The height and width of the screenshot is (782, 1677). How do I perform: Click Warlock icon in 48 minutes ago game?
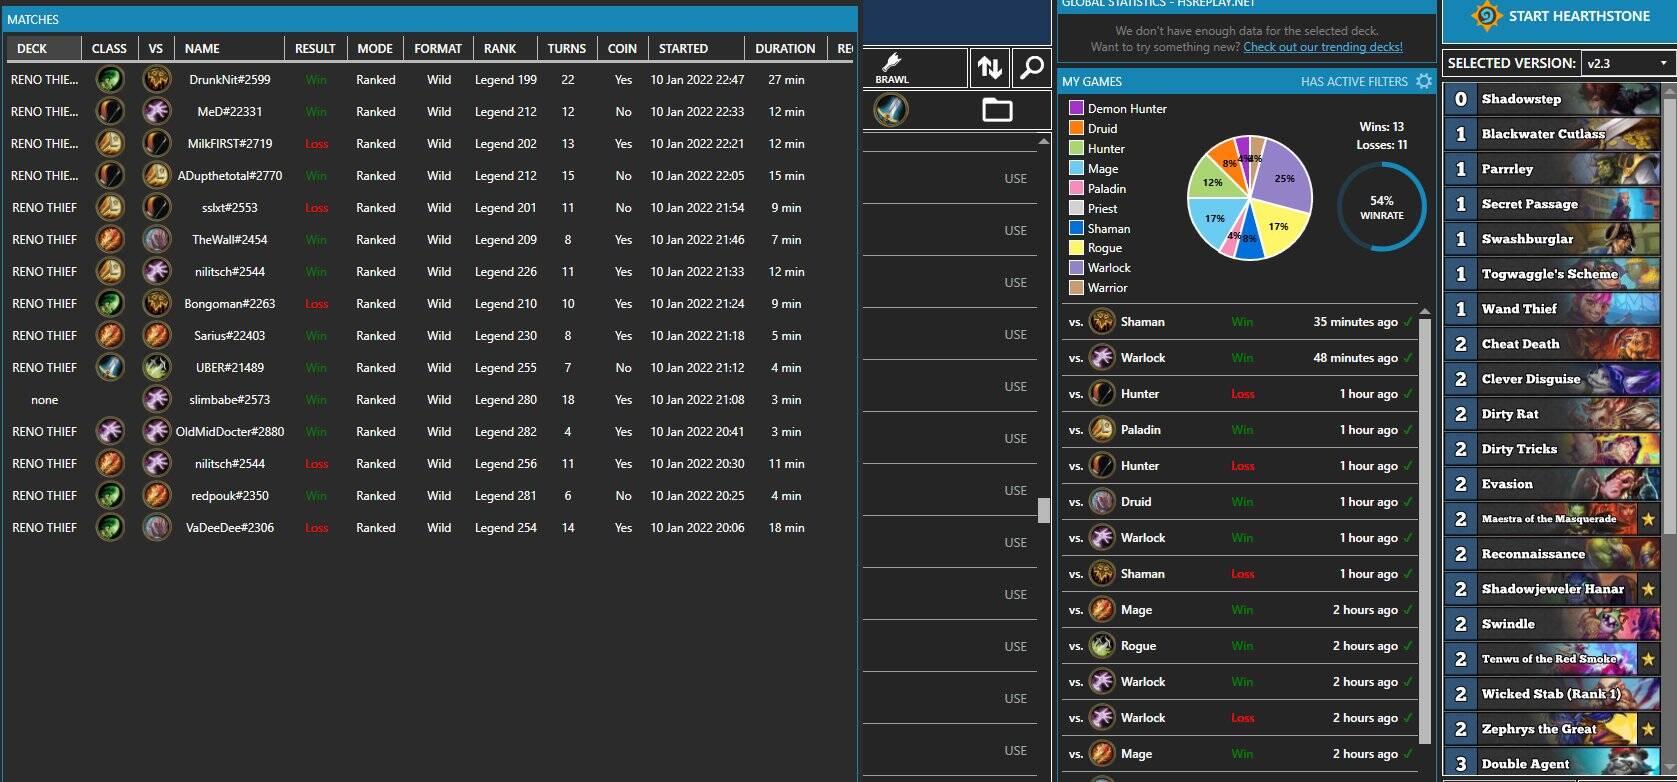point(1102,358)
